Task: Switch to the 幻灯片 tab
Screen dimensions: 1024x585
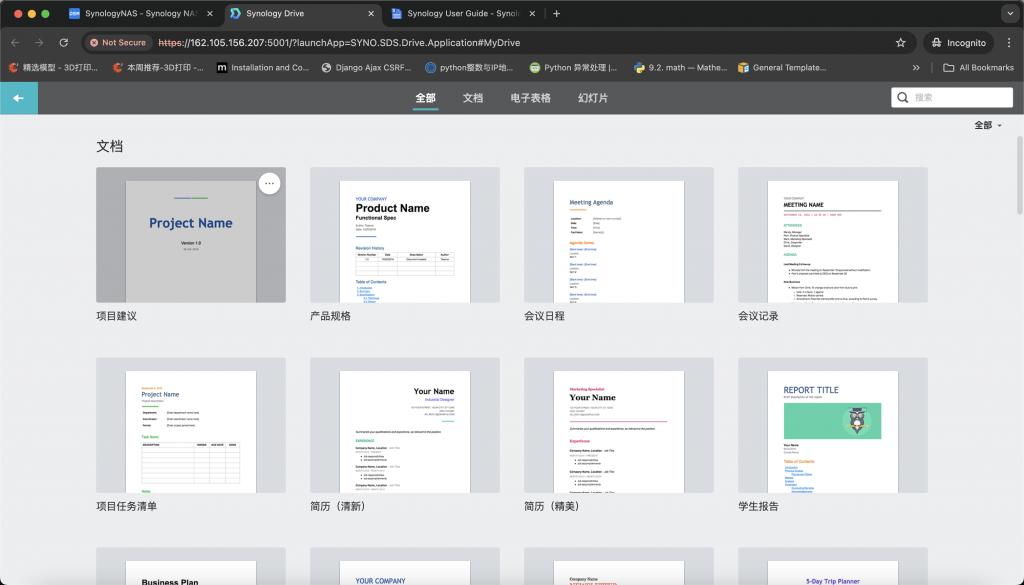Action: (593, 98)
